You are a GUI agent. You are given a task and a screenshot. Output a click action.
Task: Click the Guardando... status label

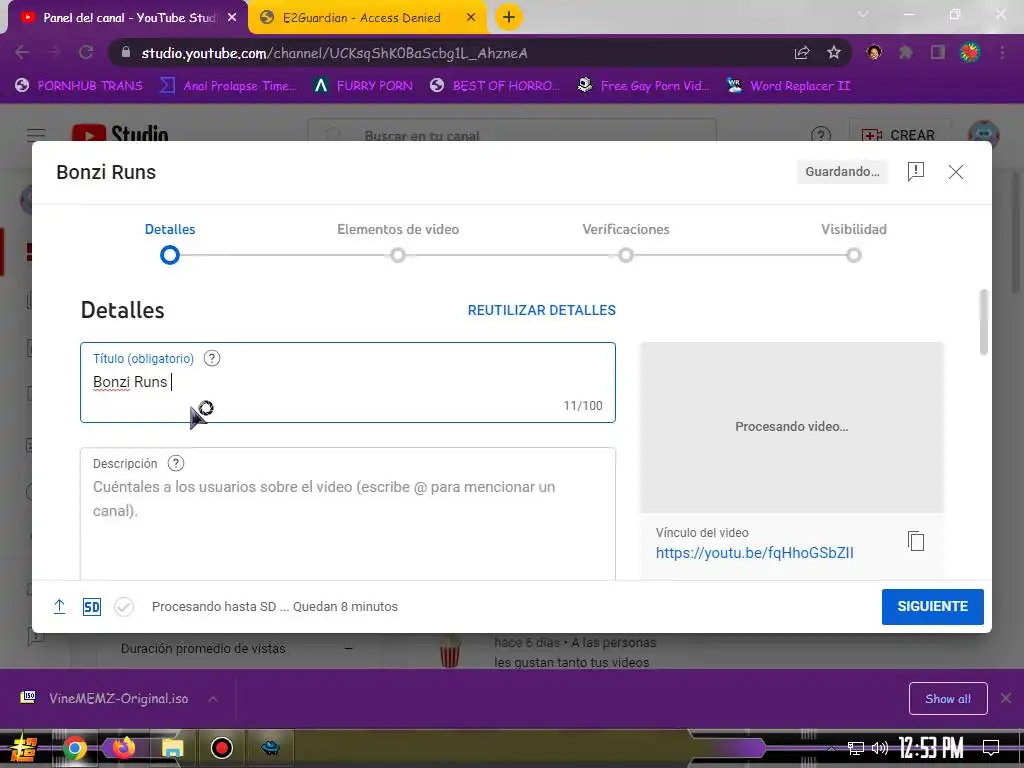click(842, 172)
